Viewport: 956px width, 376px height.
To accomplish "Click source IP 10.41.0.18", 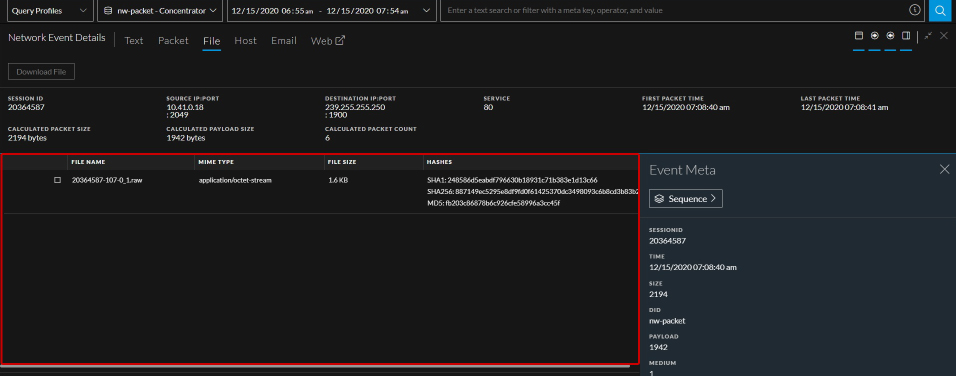I will click(185, 108).
